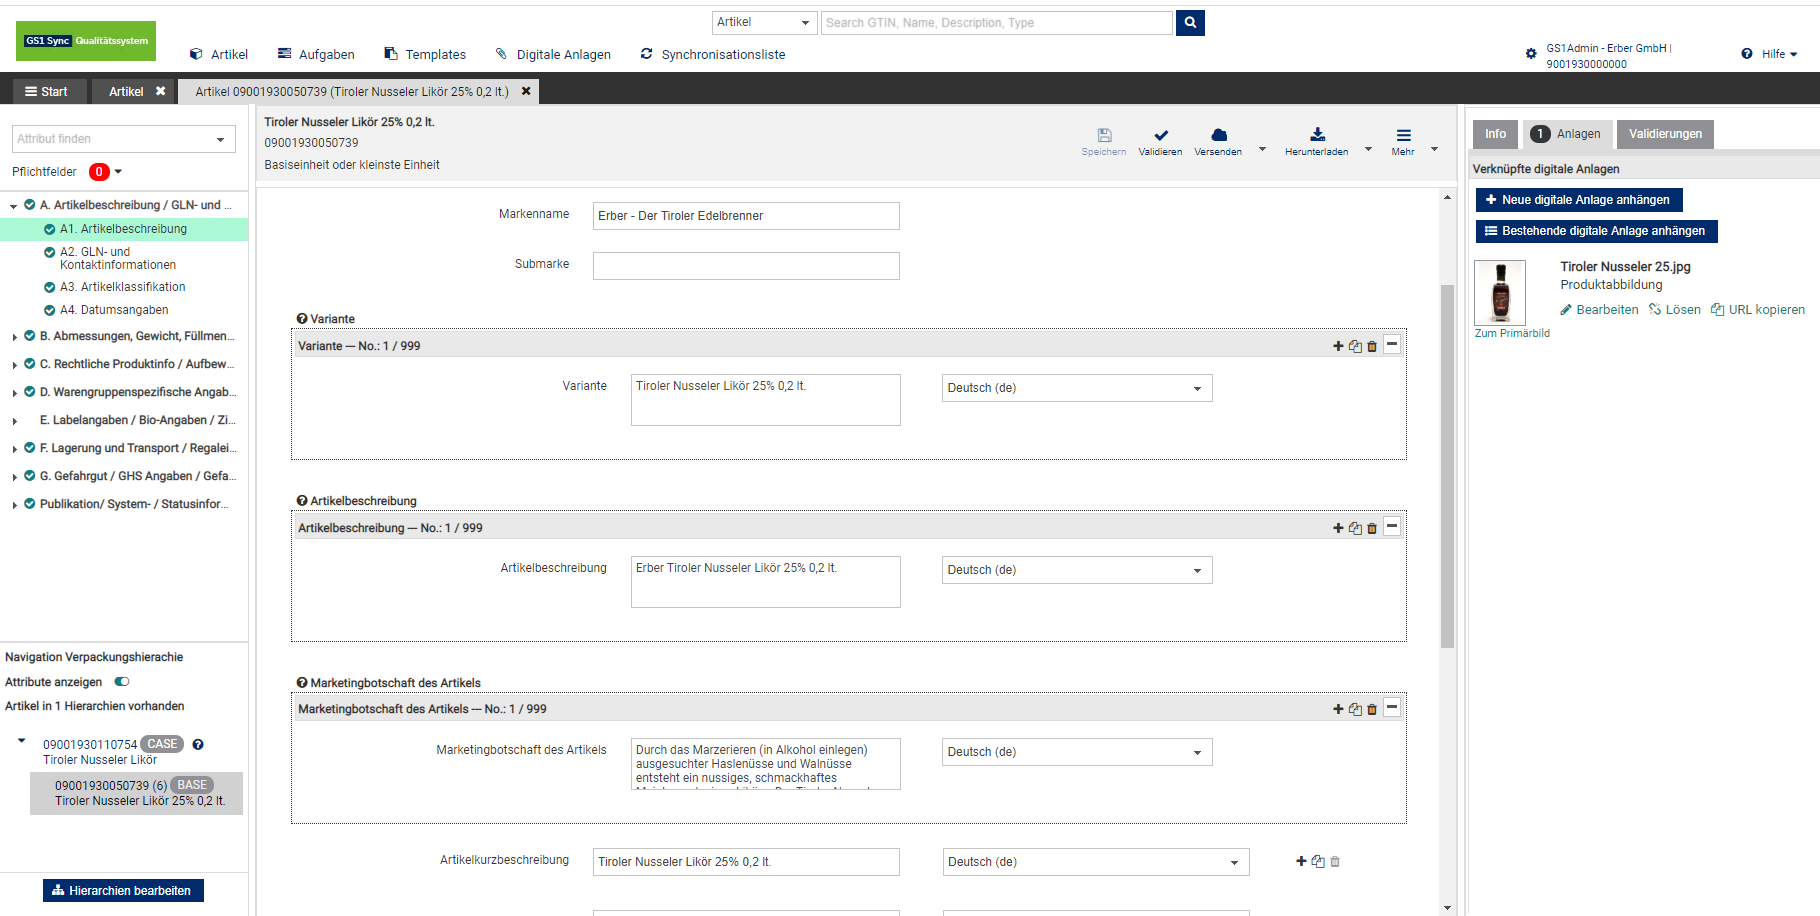Copy the Variante block
The width and height of the screenshot is (1820, 916).
click(1355, 346)
